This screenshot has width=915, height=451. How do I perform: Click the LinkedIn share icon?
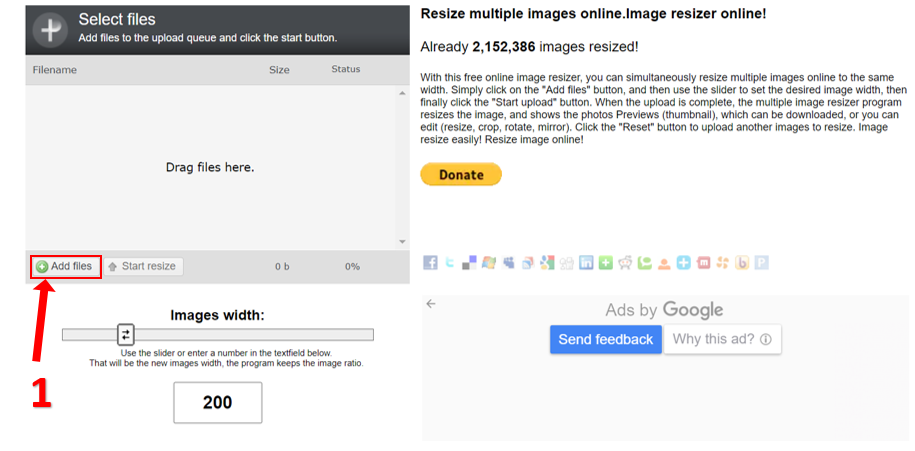pos(586,263)
